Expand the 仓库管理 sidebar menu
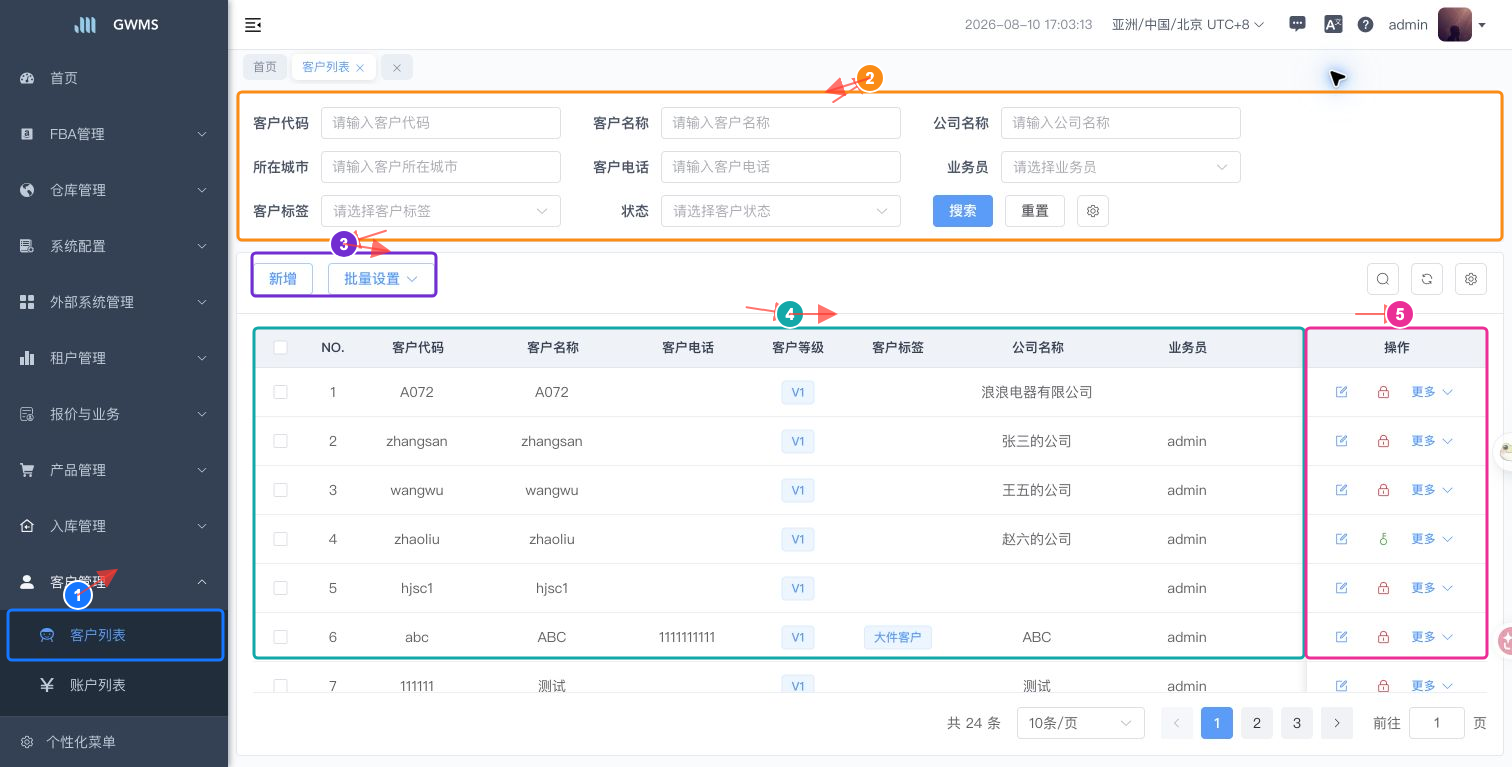 [114, 190]
